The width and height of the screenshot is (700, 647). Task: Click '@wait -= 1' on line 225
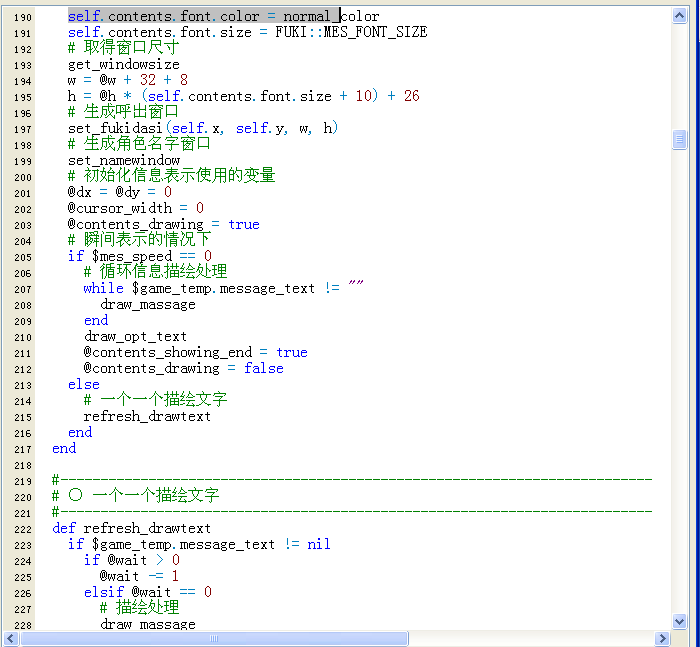point(139,576)
